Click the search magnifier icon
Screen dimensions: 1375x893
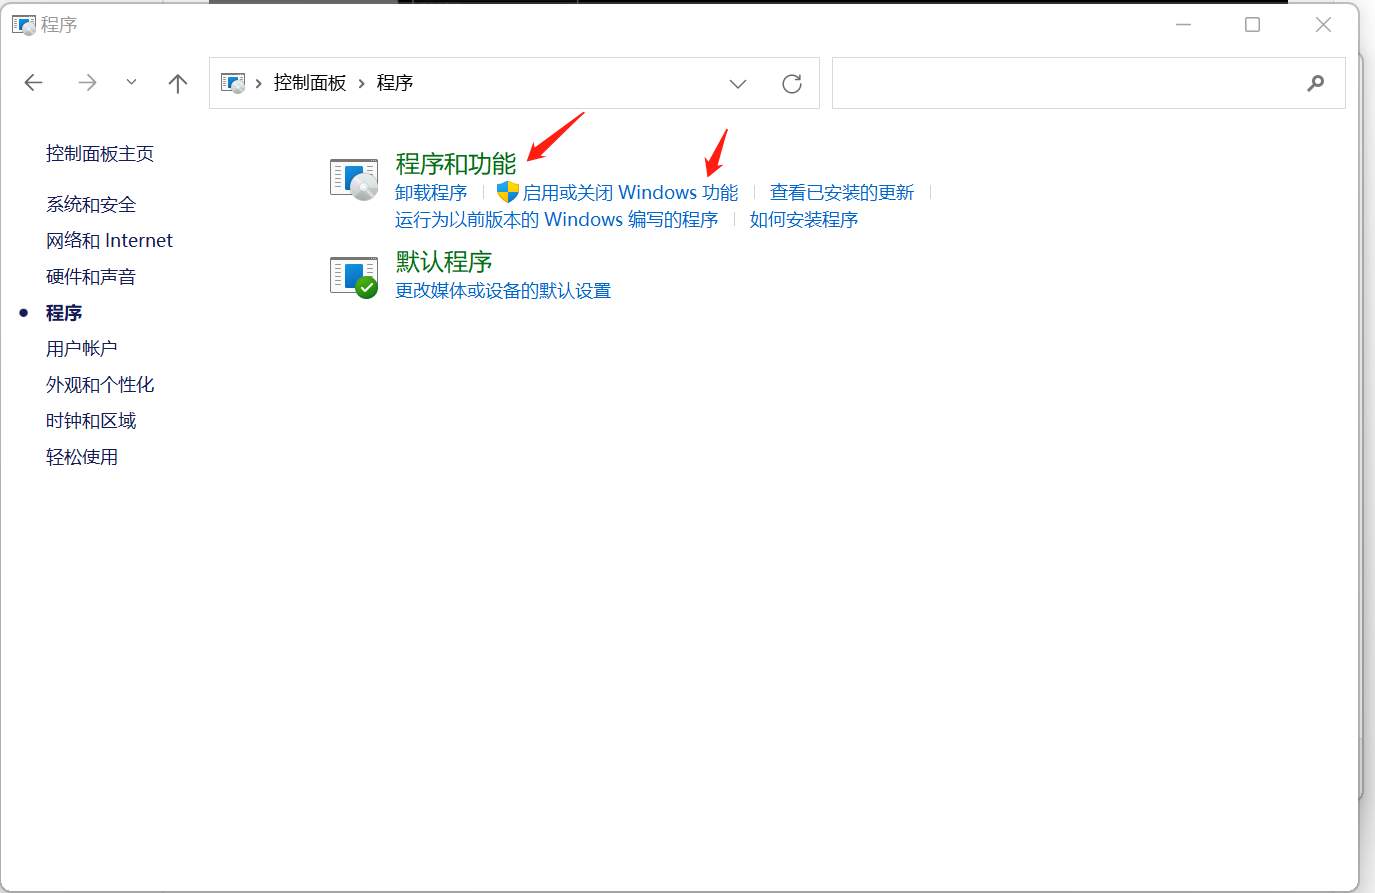click(x=1316, y=83)
